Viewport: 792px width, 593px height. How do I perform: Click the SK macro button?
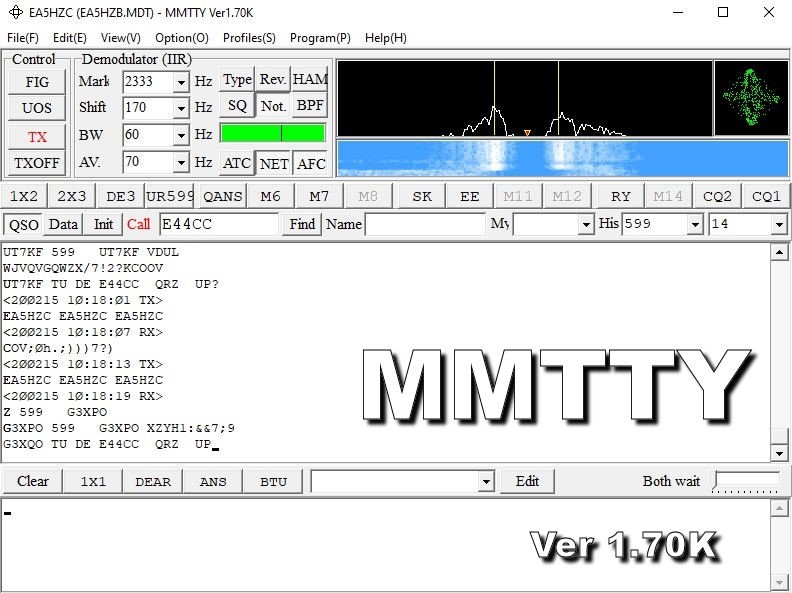tap(422, 196)
